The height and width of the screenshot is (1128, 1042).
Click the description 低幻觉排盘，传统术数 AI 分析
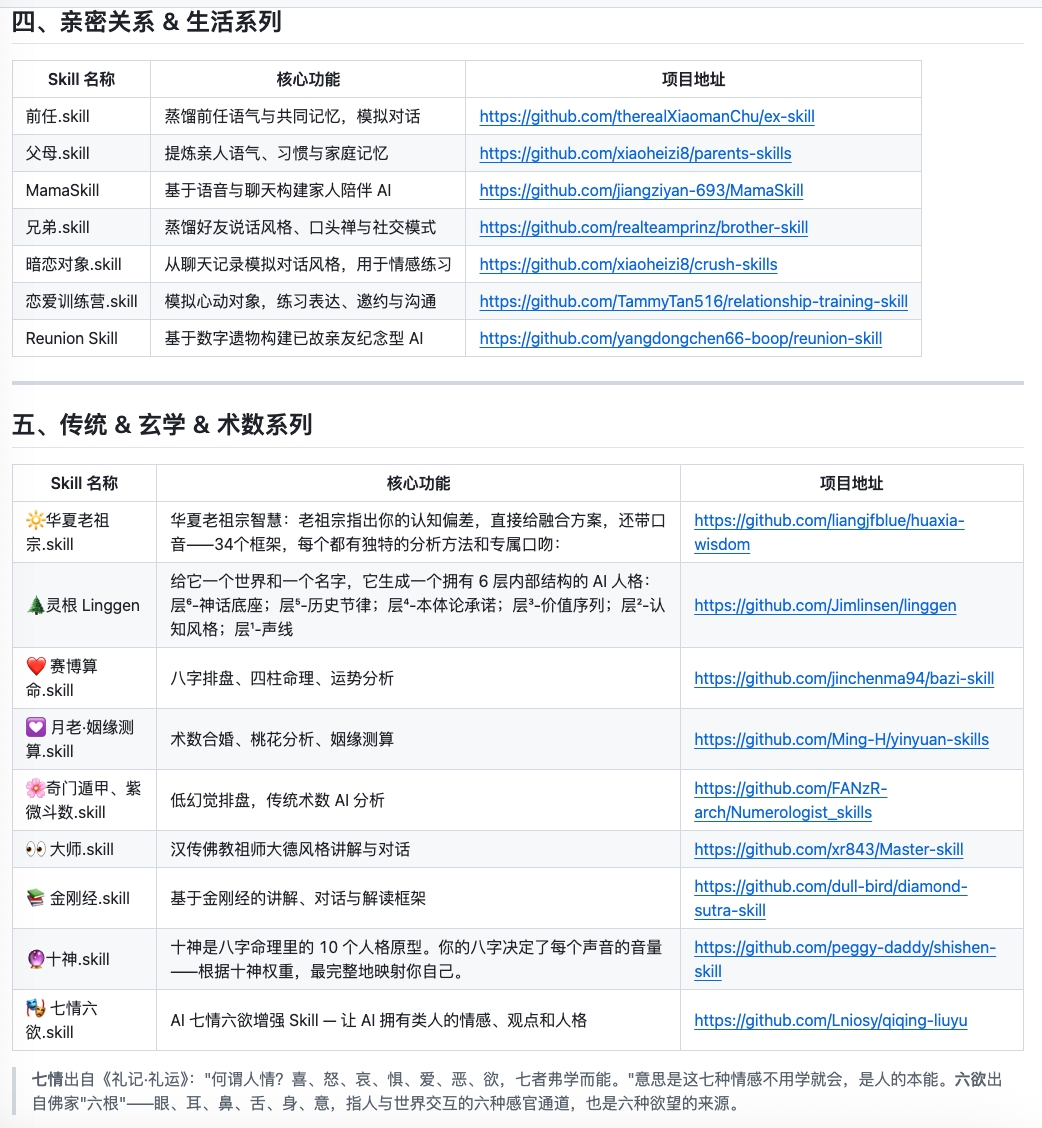278,800
